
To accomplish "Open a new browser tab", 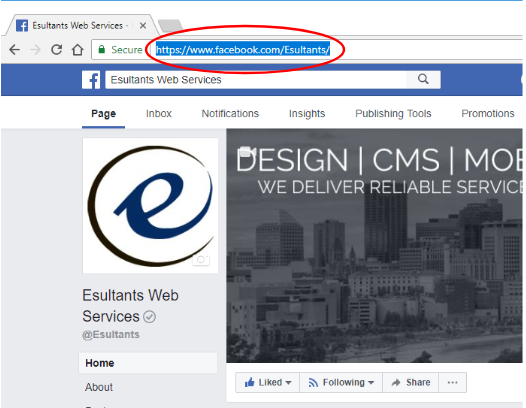I will click(x=170, y=26).
